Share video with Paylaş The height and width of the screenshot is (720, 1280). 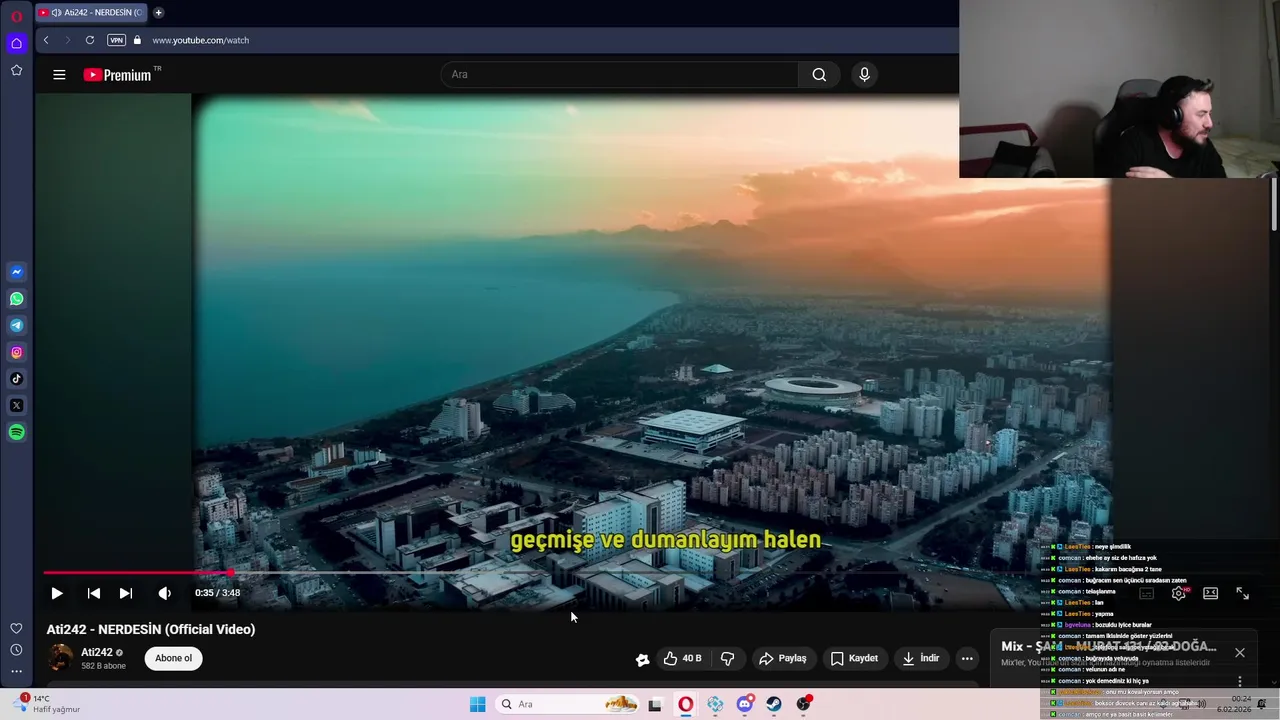click(x=782, y=658)
